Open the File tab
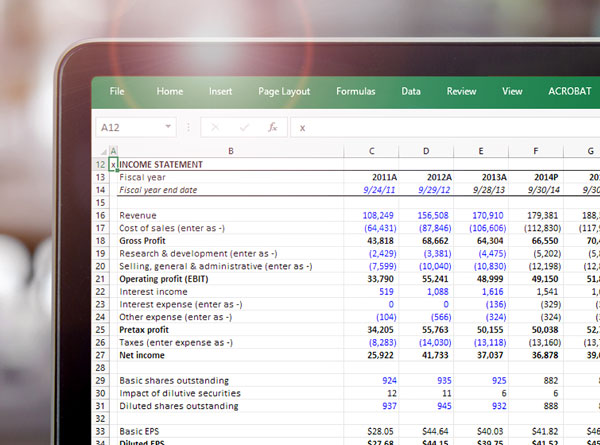600x445 pixels. tap(117, 91)
